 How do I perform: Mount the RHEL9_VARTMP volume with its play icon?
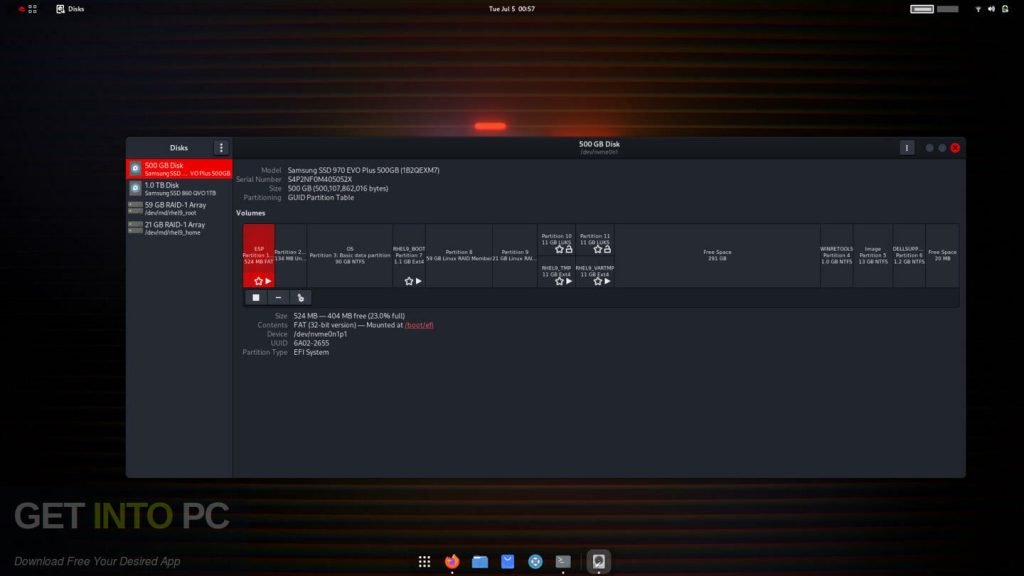607,281
